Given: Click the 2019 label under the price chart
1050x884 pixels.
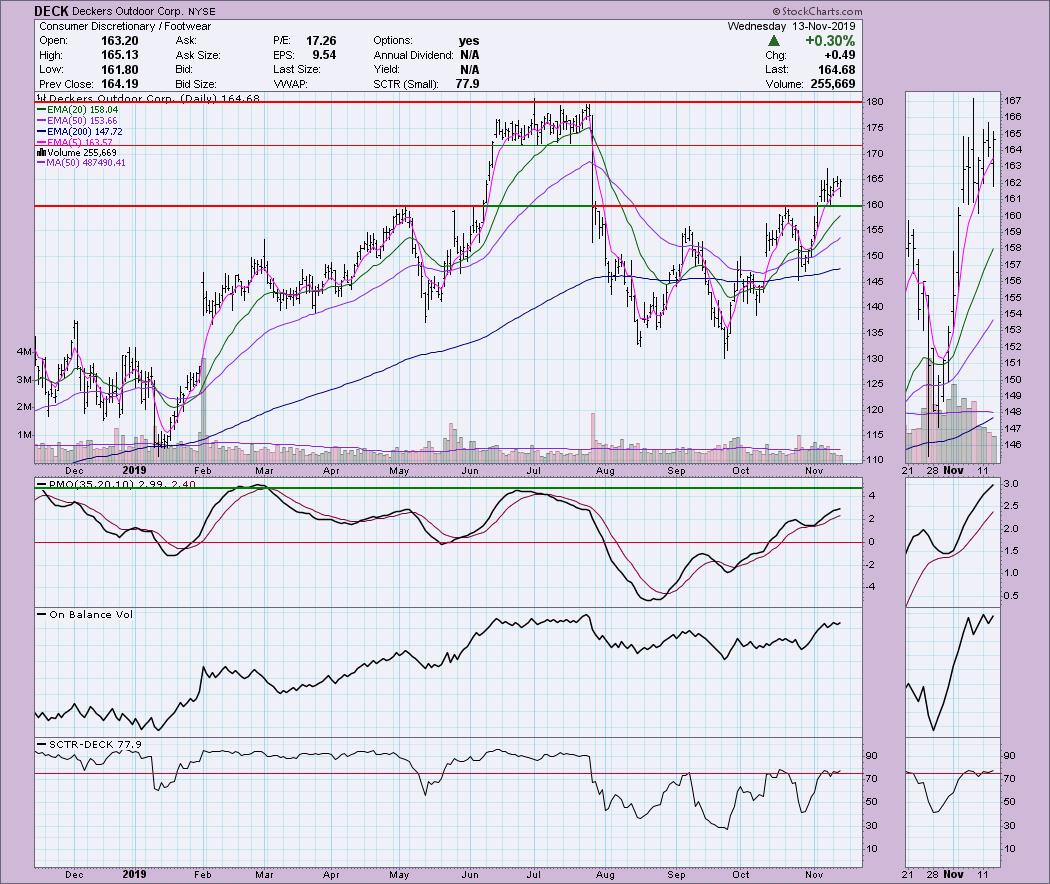Looking at the screenshot, I should (x=134, y=470).
